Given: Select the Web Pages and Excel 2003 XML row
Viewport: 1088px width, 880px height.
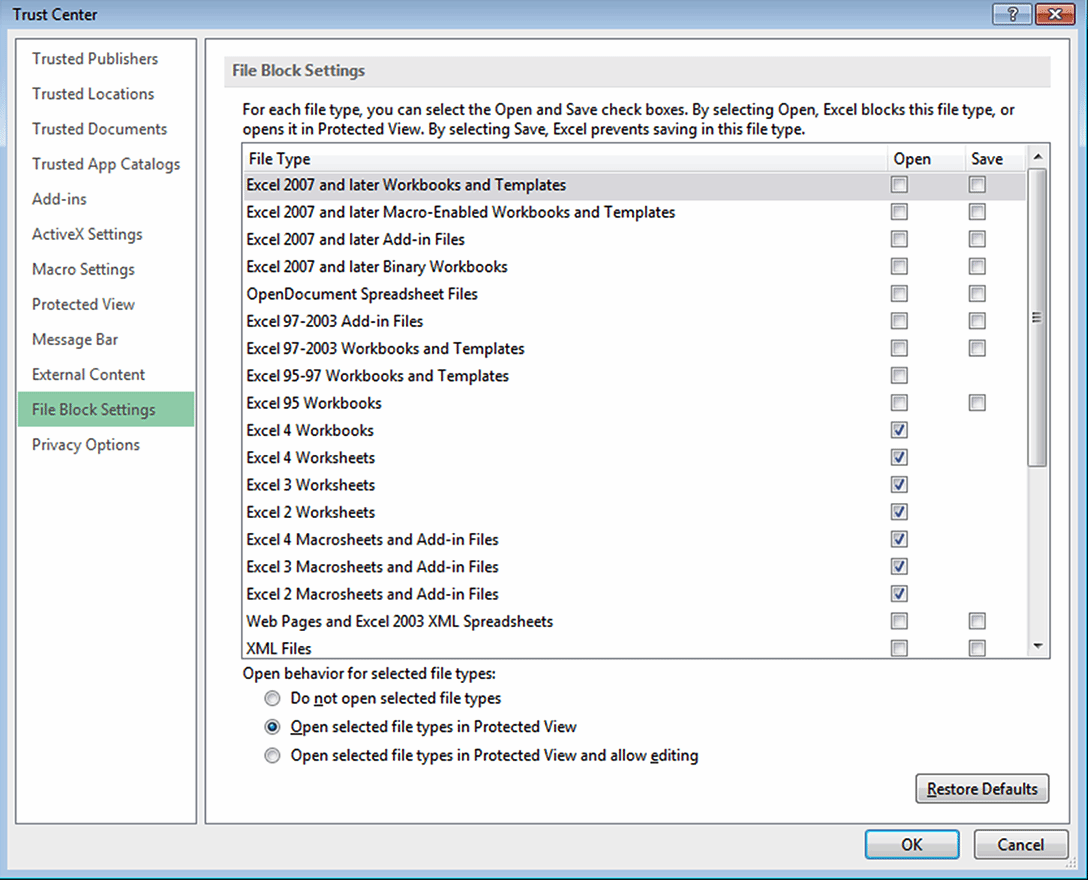Looking at the screenshot, I should coord(398,621).
